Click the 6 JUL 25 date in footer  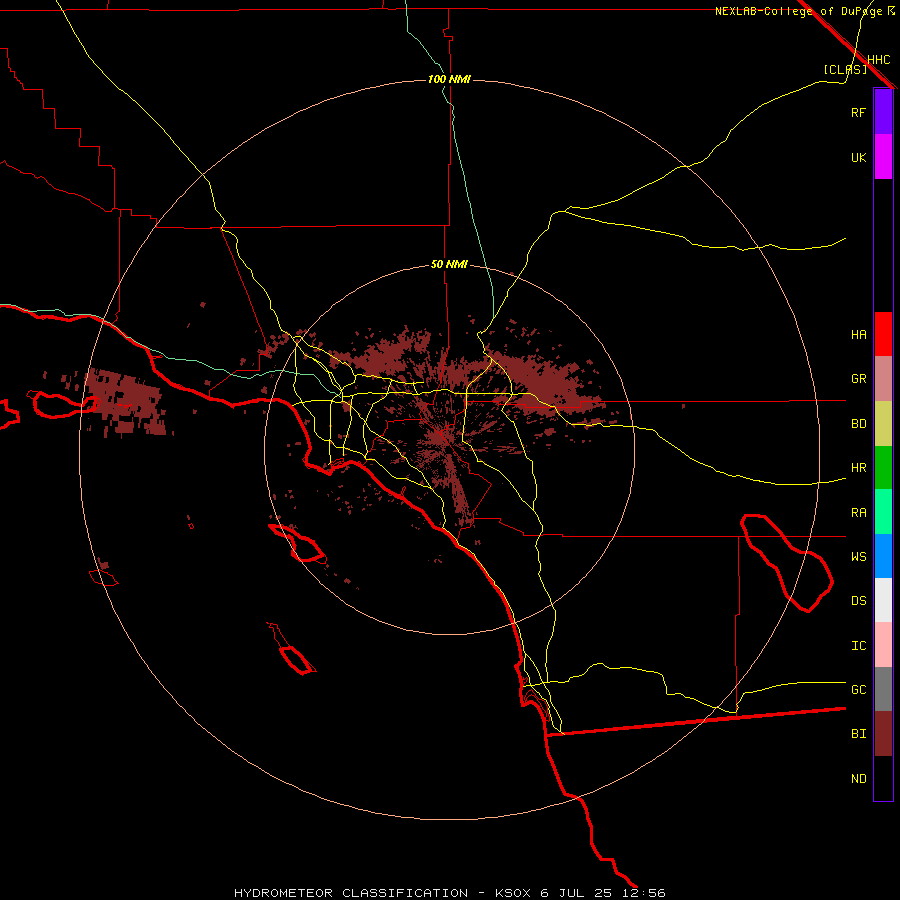tap(578, 893)
